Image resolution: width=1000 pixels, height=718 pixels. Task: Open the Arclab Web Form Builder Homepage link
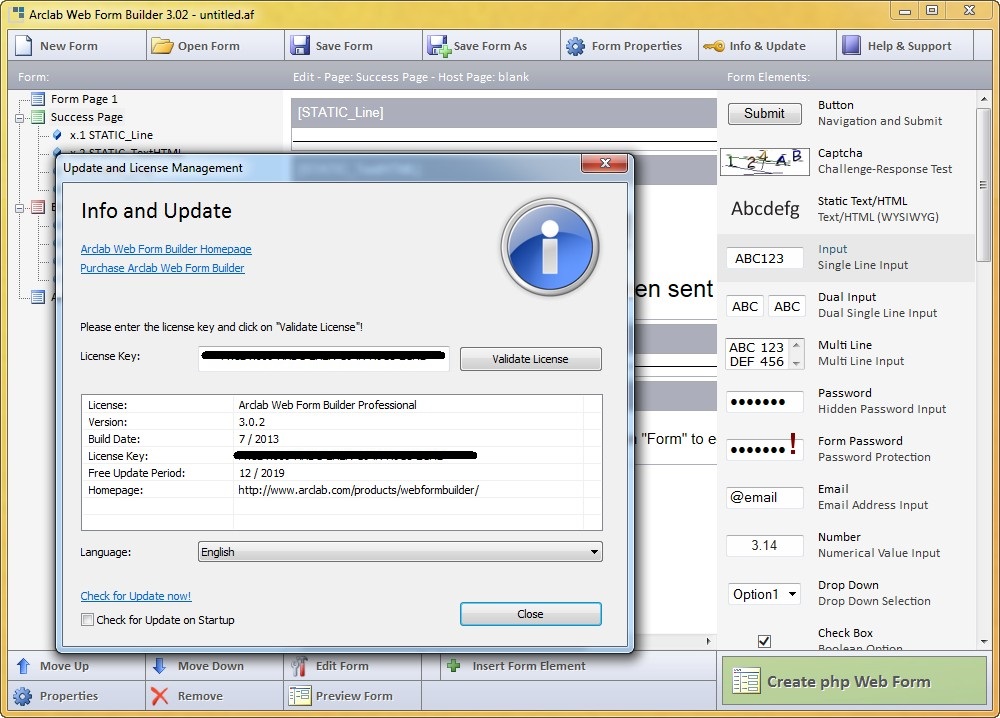(165, 249)
